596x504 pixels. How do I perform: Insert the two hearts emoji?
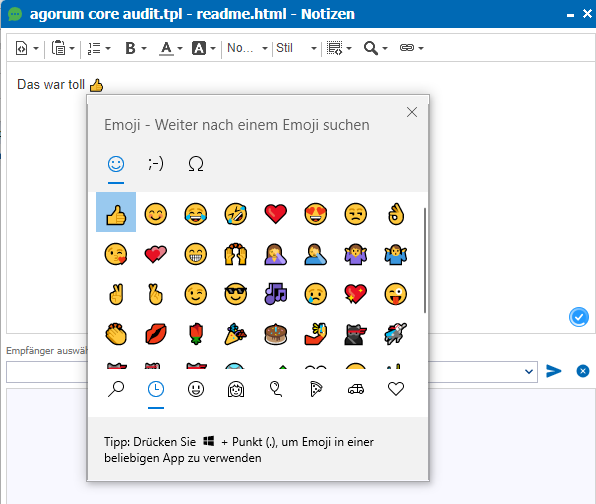pyautogui.click(x=156, y=254)
